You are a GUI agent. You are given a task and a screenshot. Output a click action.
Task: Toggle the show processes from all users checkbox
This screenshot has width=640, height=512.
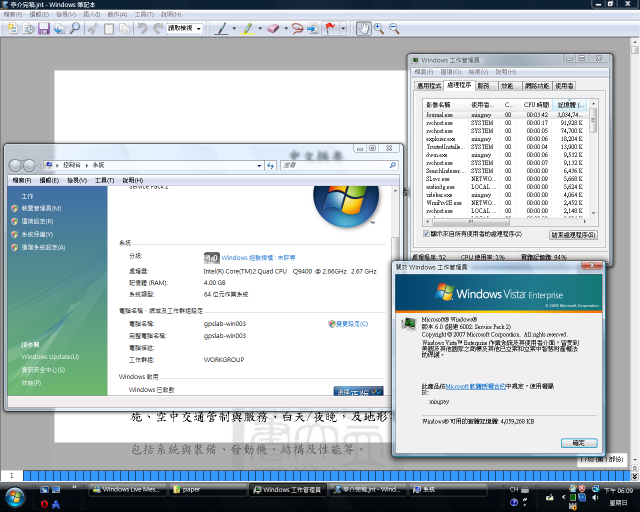(426, 234)
